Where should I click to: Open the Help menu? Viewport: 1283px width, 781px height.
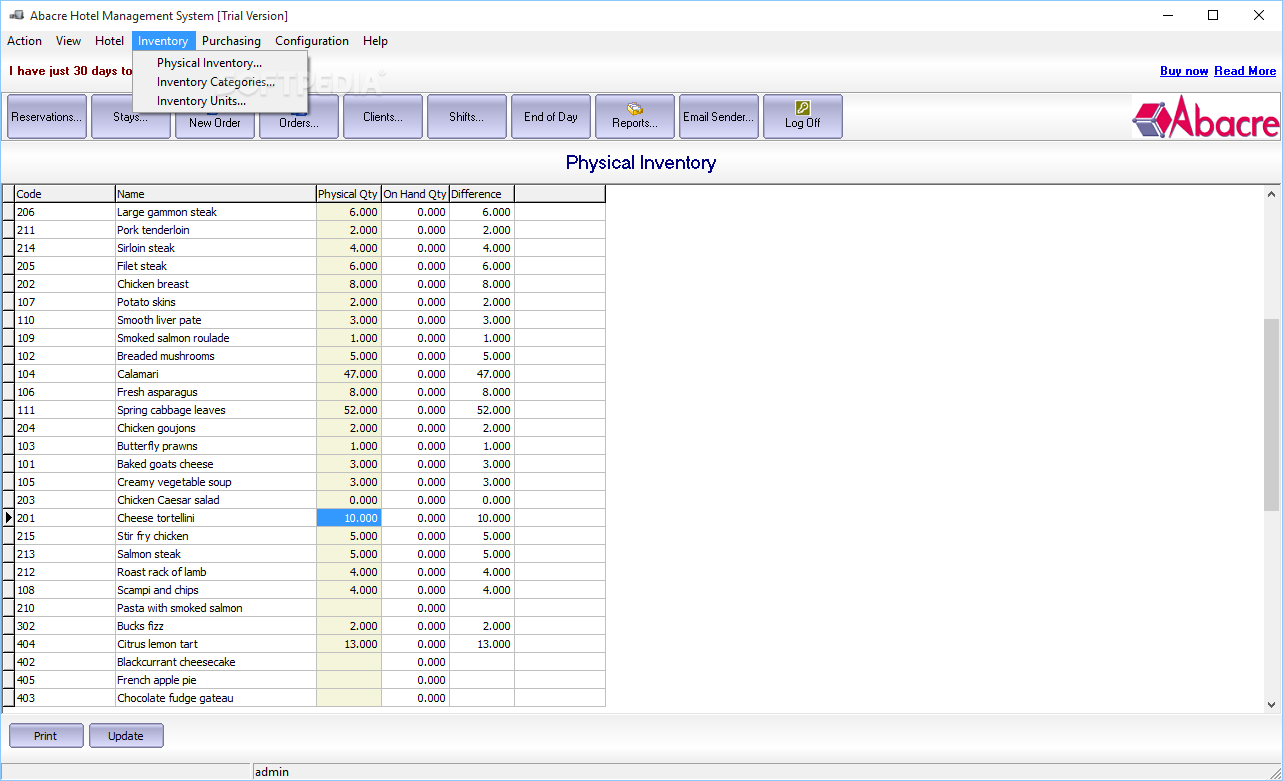point(376,41)
